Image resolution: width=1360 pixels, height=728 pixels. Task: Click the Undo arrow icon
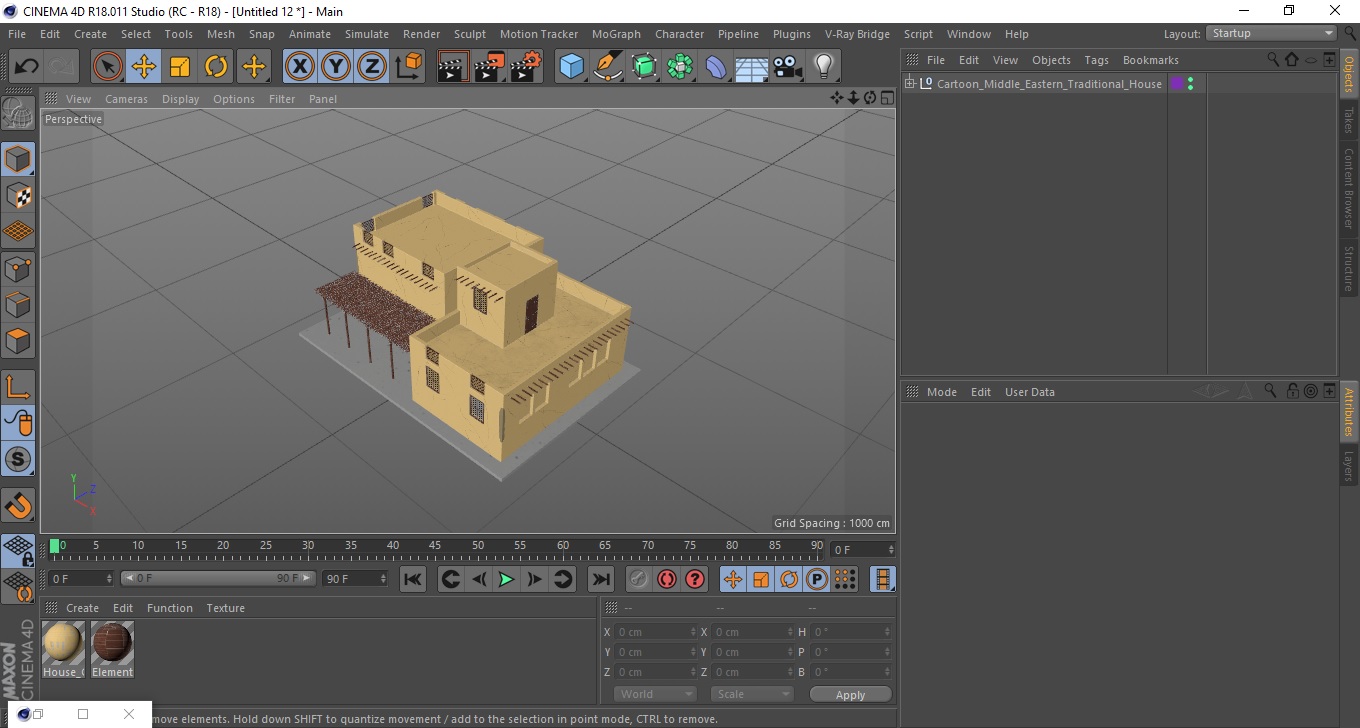point(26,67)
